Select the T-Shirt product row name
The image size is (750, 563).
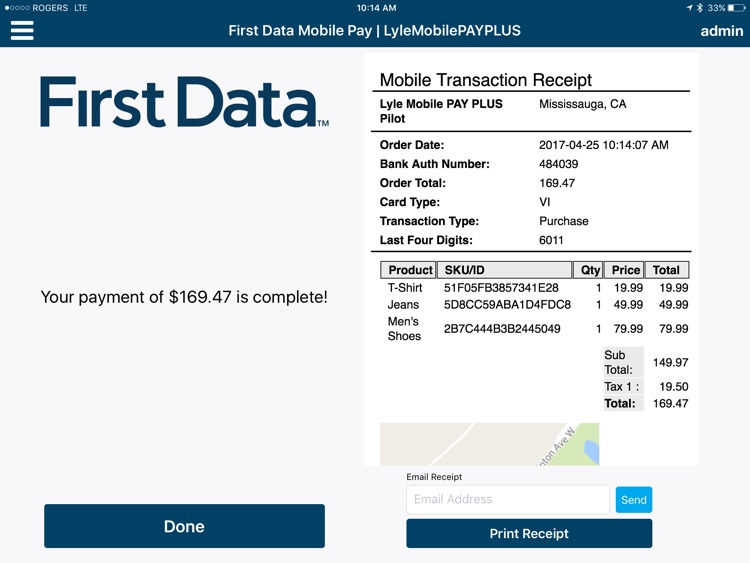tap(405, 287)
